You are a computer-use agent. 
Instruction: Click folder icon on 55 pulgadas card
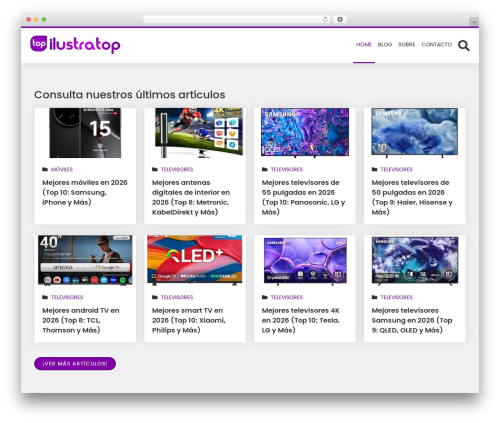point(265,169)
